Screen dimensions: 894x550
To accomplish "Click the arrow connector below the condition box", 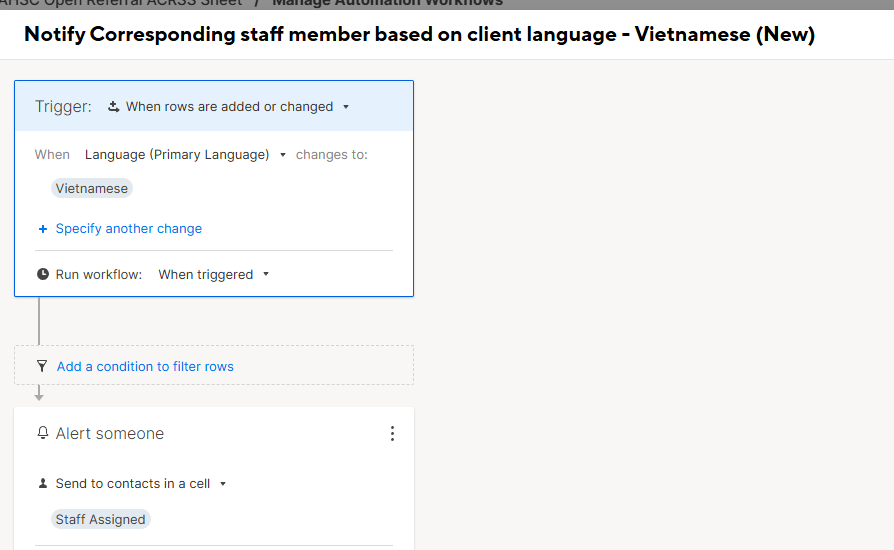I will 39,393.
